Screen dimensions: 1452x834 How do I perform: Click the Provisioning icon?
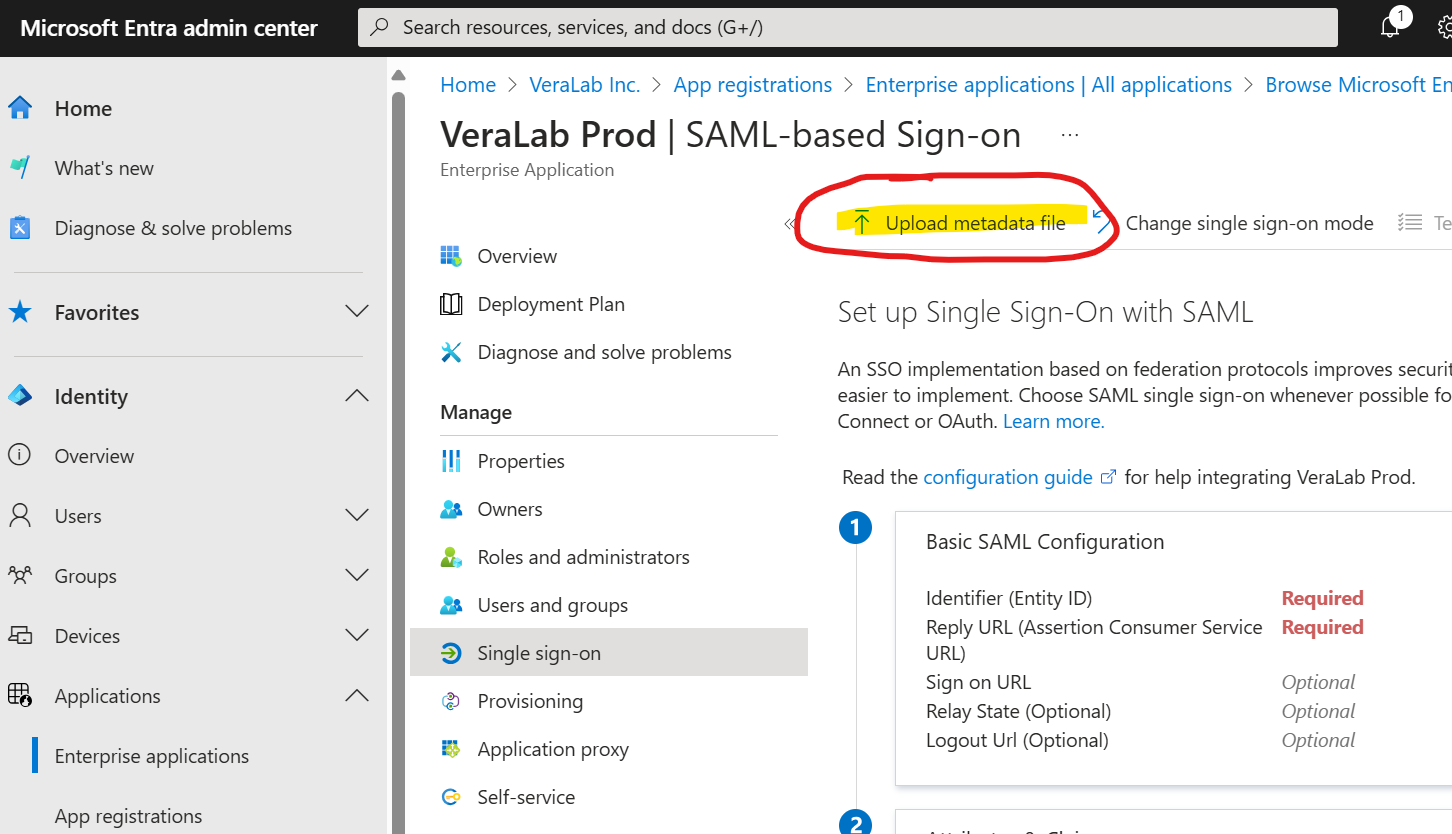coord(451,701)
